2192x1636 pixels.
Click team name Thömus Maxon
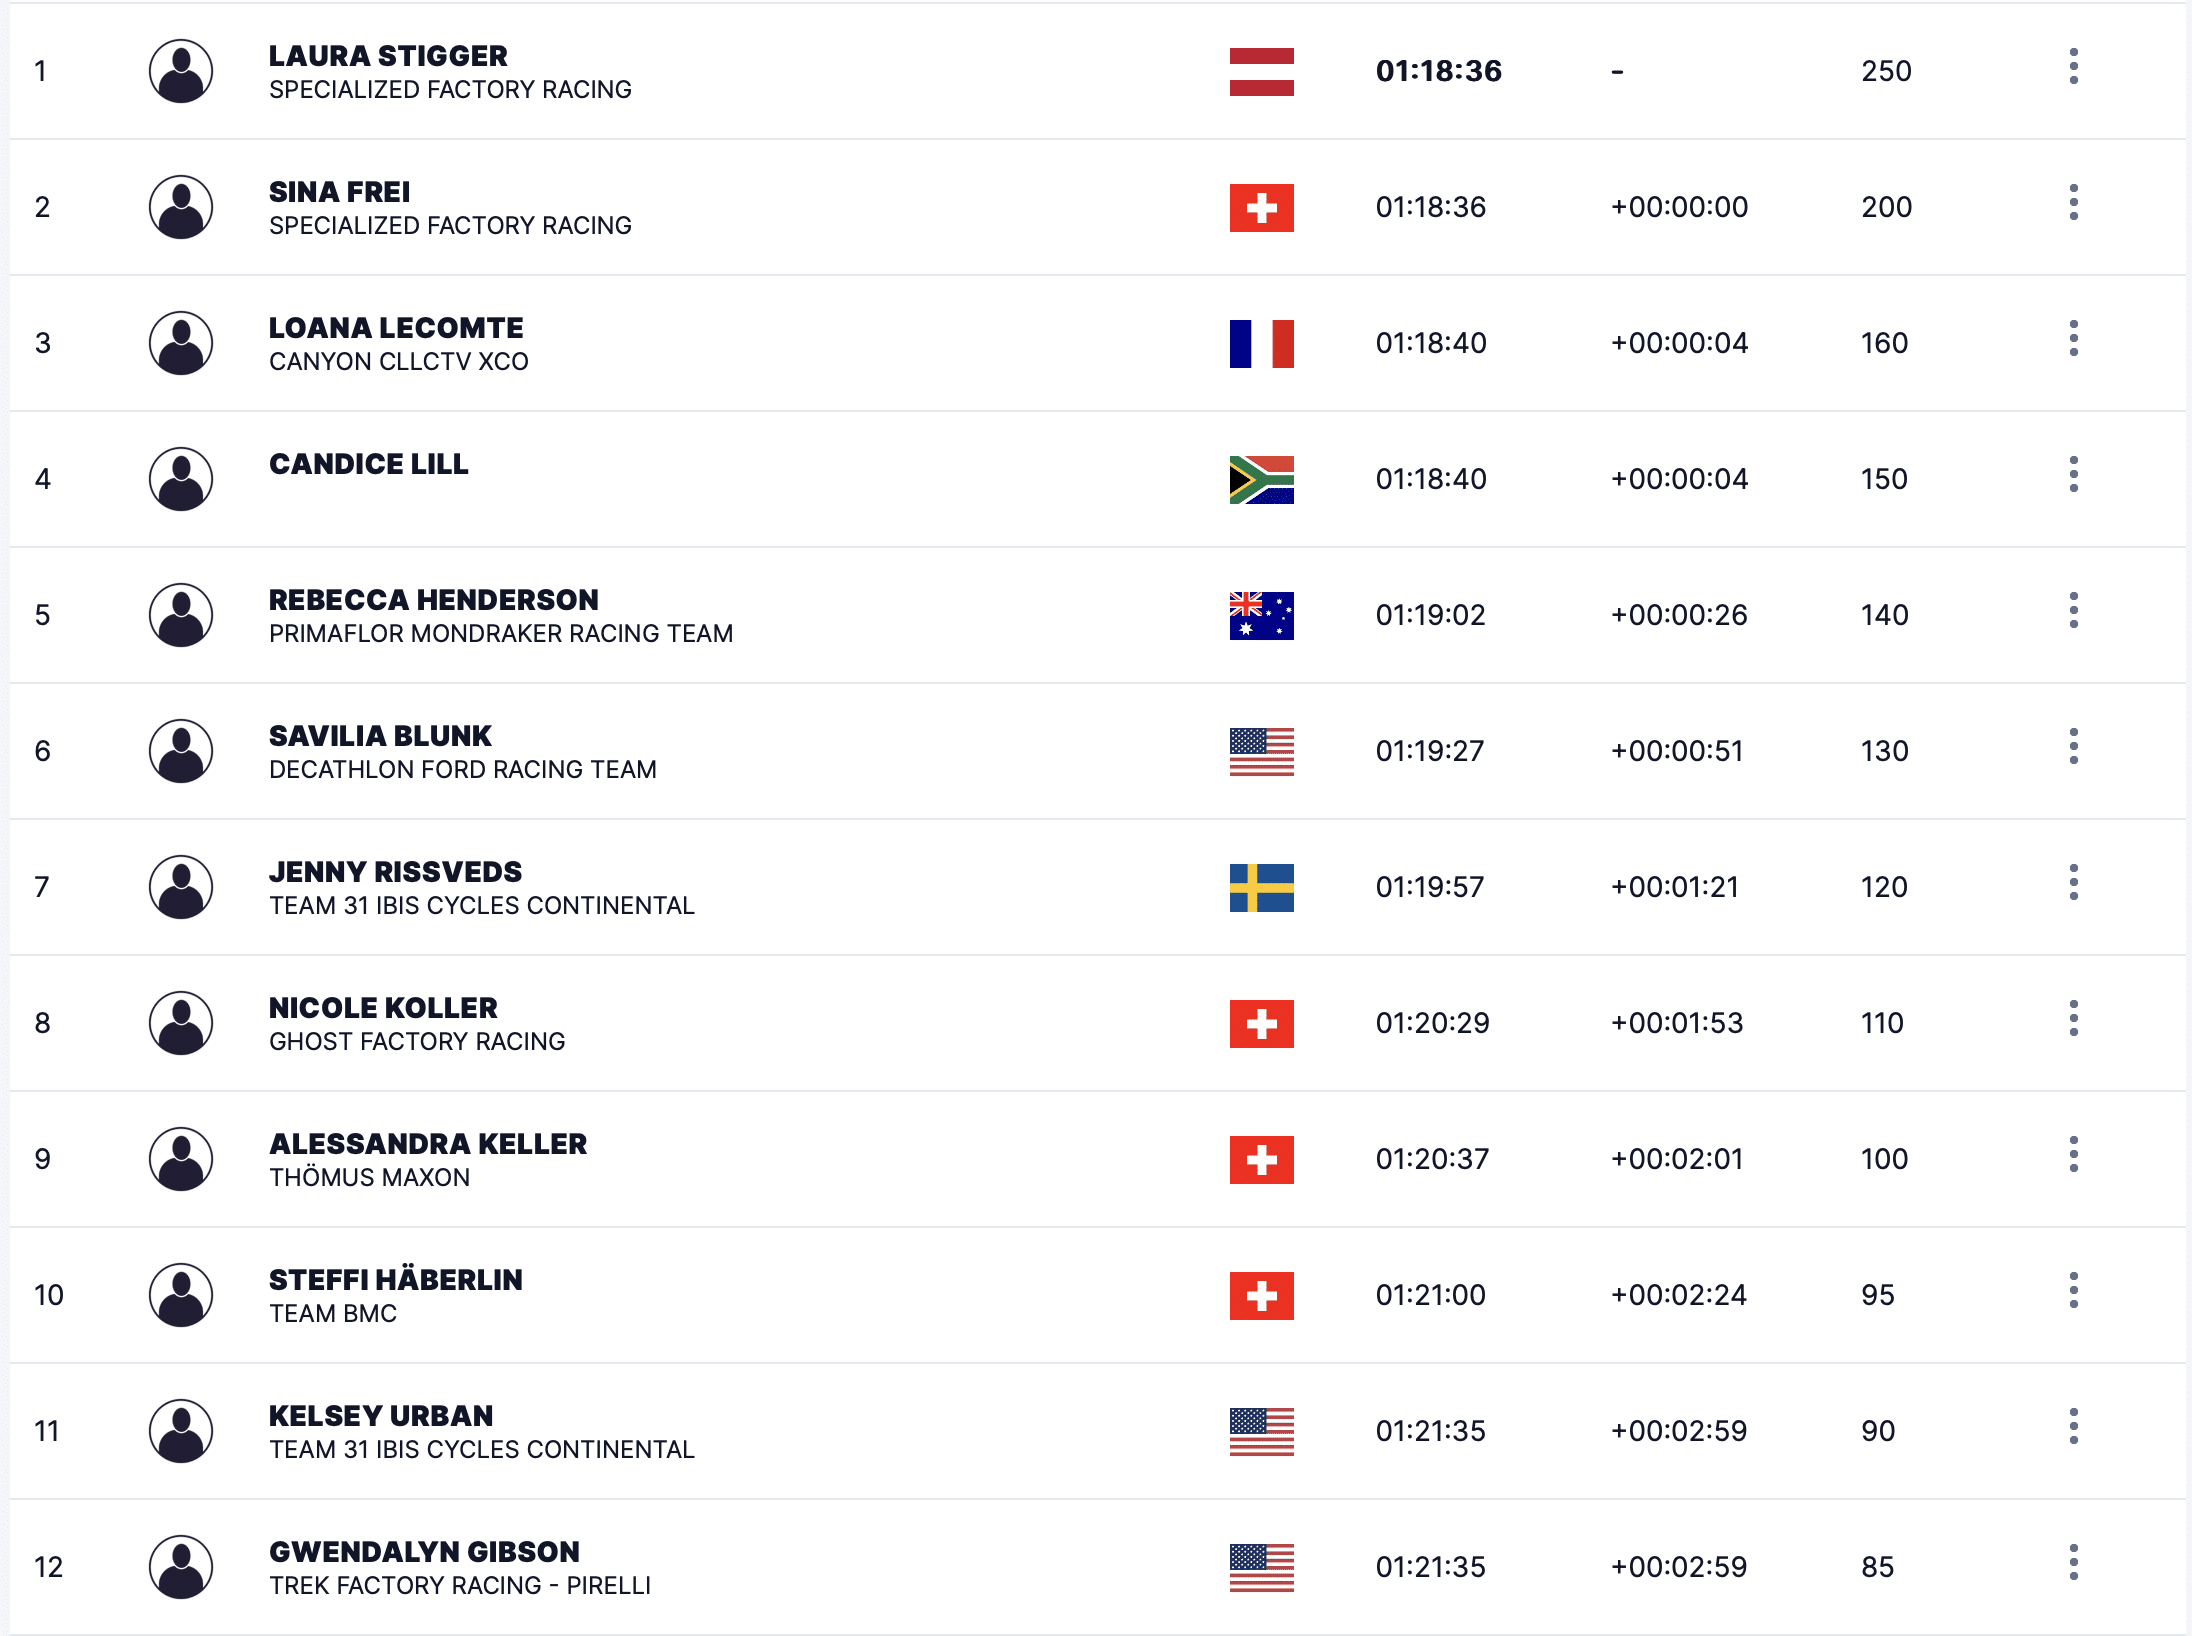pyautogui.click(x=369, y=1178)
